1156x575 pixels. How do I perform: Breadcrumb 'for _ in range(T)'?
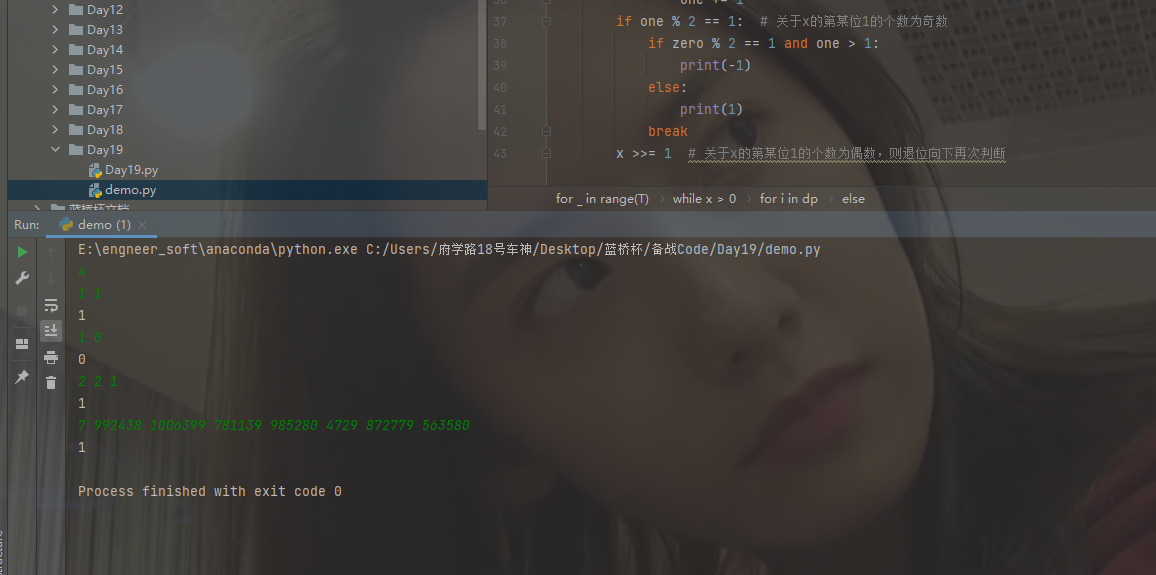click(x=602, y=199)
